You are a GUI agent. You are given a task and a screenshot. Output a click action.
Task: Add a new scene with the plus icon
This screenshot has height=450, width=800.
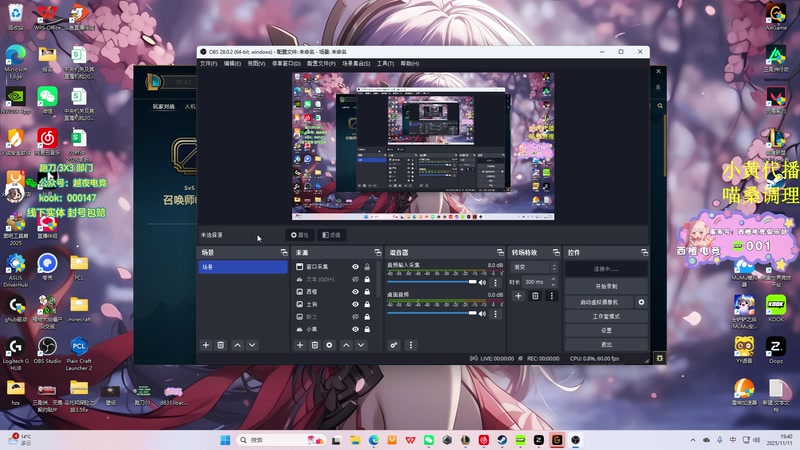[206, 345]
